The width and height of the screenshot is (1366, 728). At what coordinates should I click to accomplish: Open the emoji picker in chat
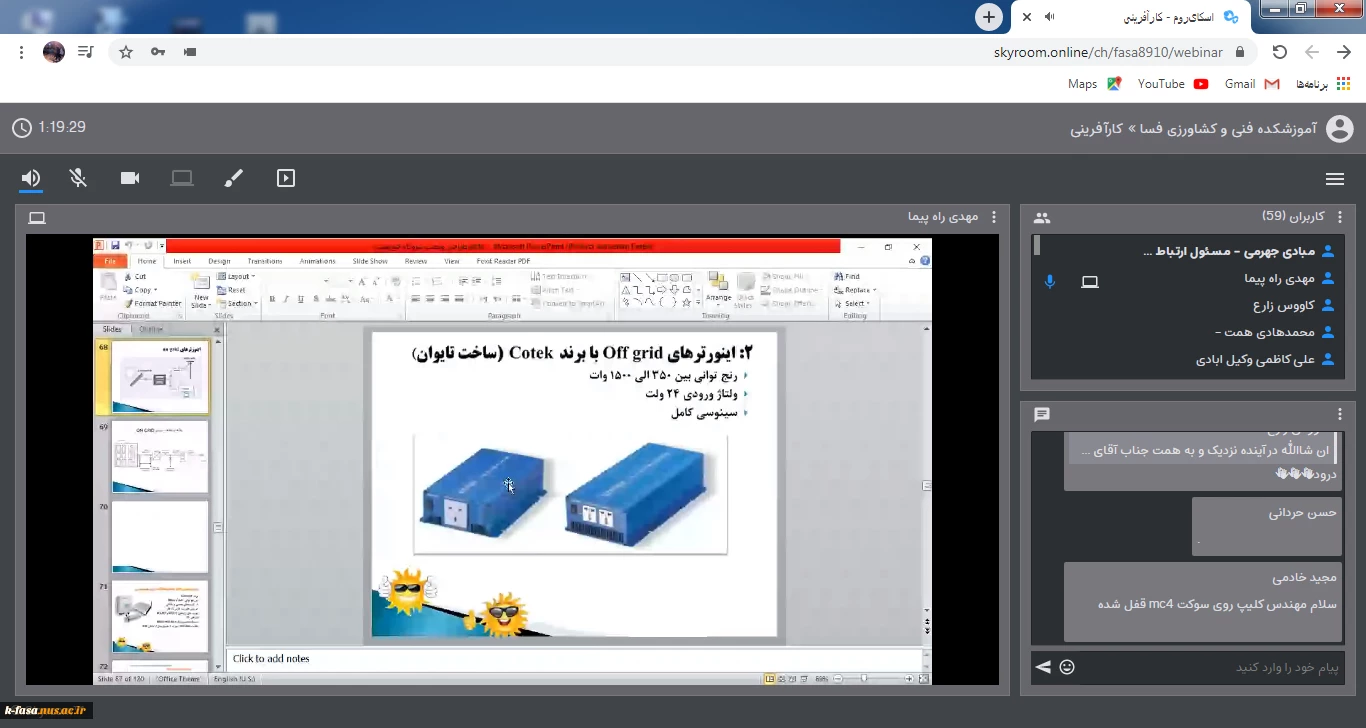(1067, 667)
